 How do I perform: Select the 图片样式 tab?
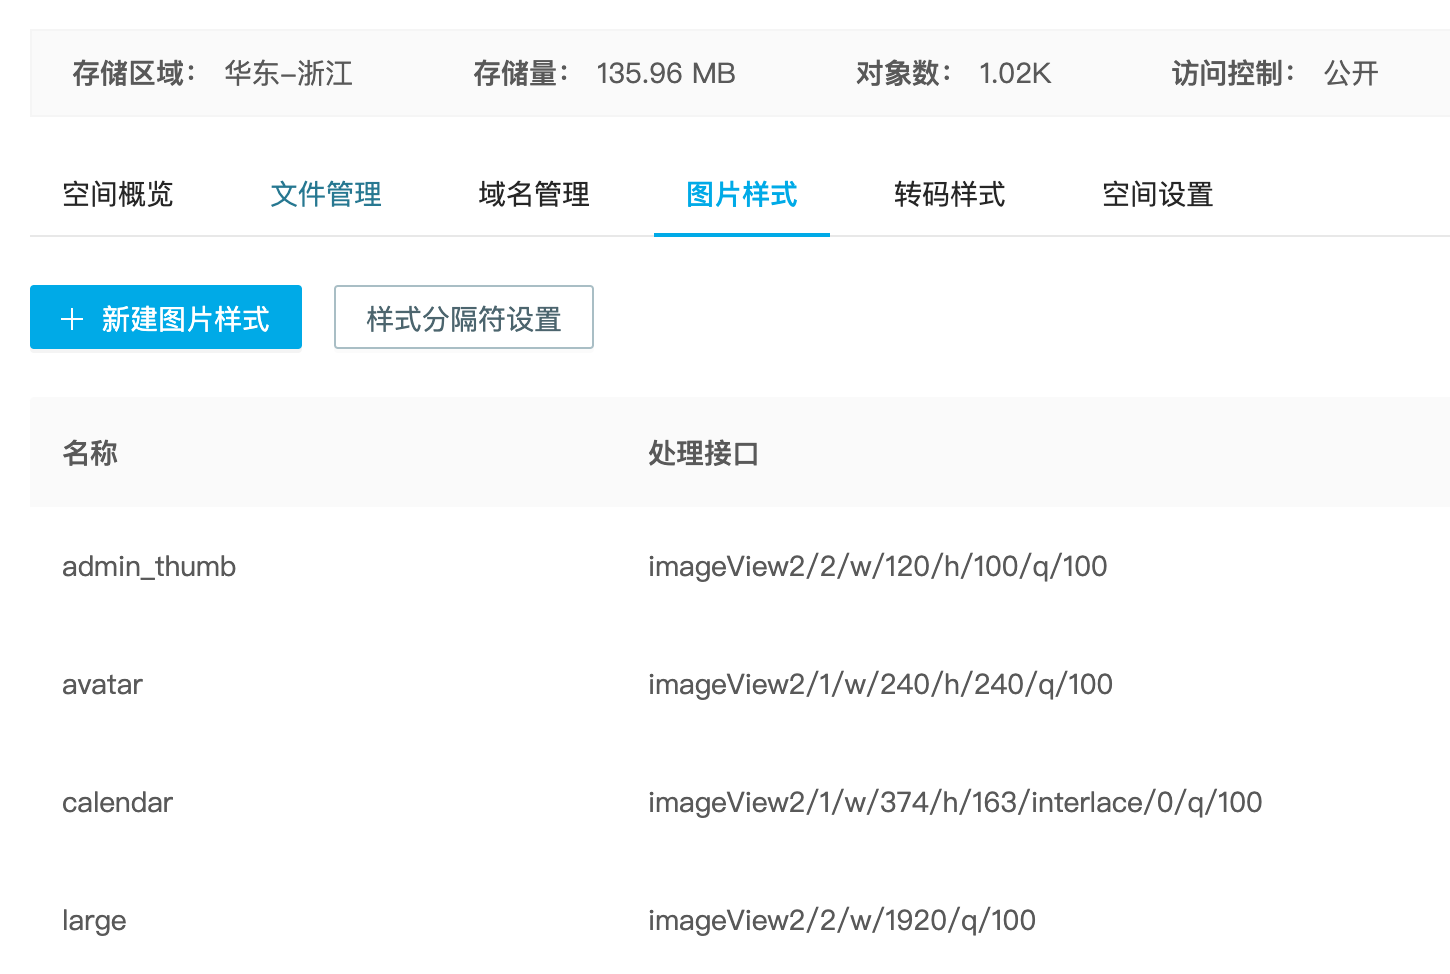[742, 194]
